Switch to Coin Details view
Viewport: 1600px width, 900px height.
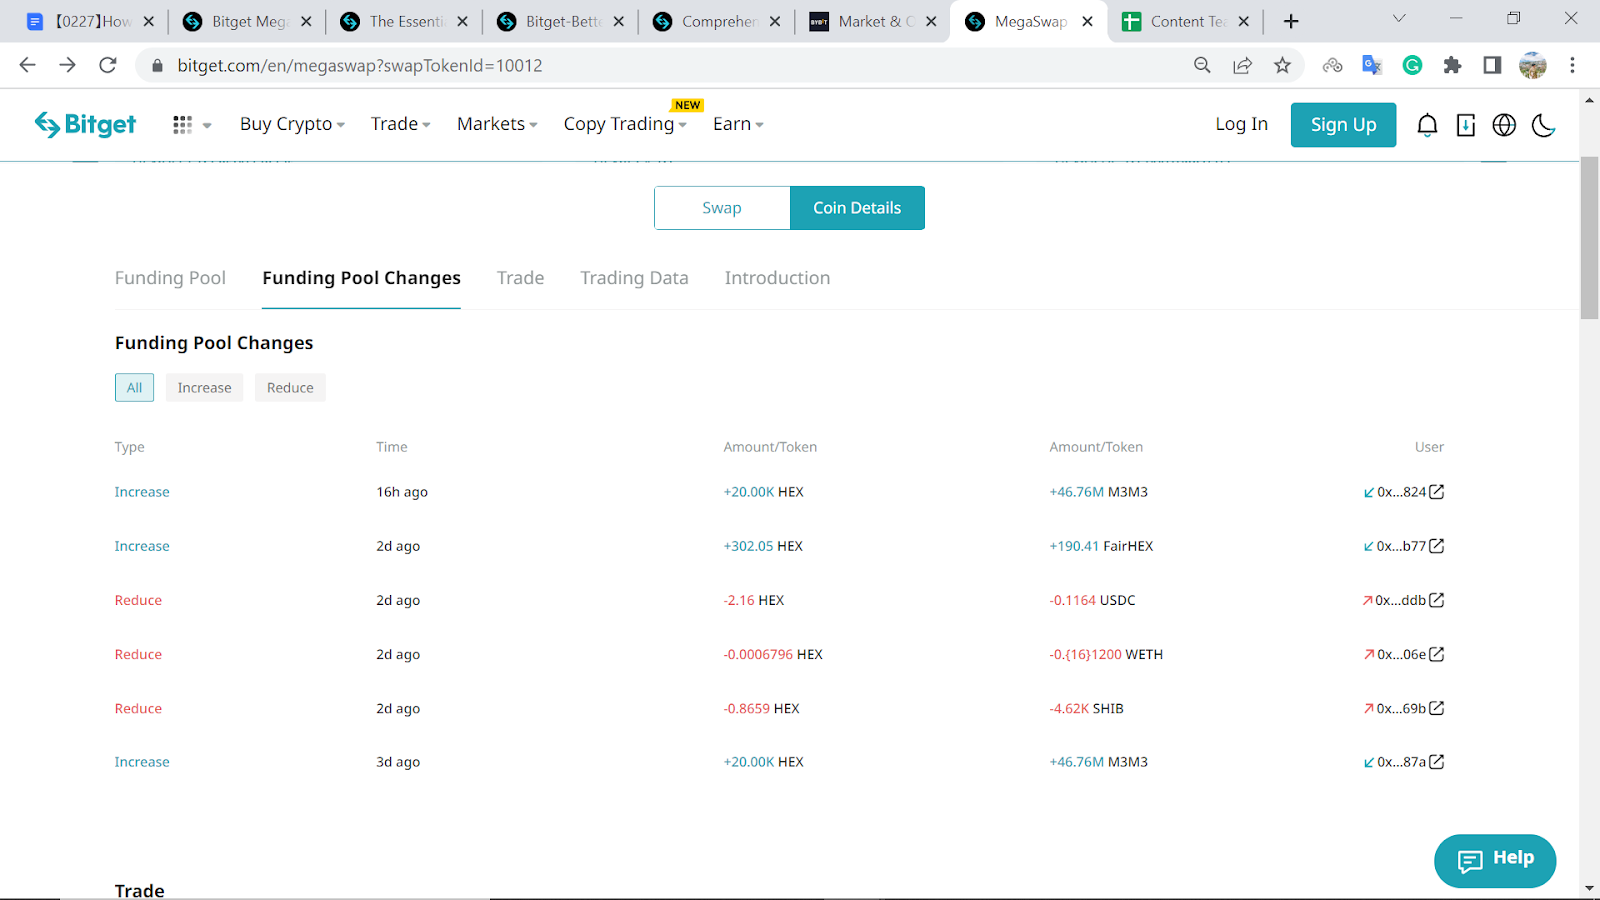tap(857, 208)
